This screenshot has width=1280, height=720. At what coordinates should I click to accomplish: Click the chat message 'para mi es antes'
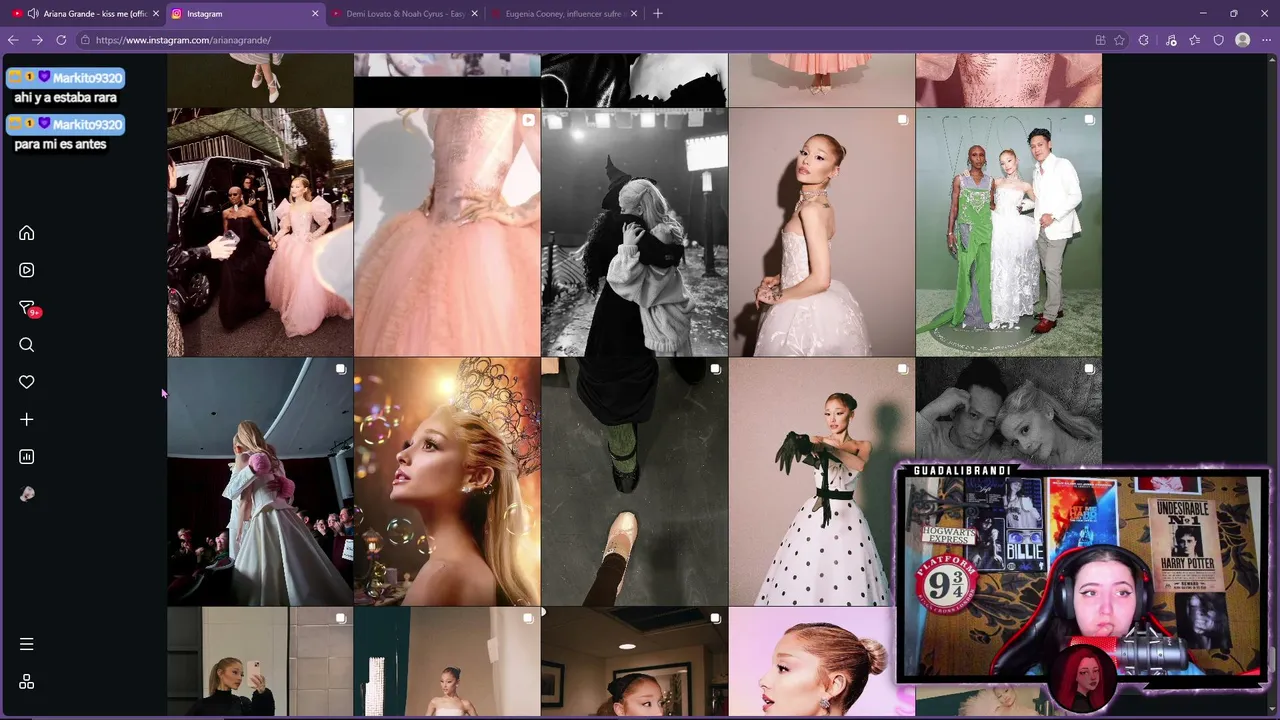(60, 144)
